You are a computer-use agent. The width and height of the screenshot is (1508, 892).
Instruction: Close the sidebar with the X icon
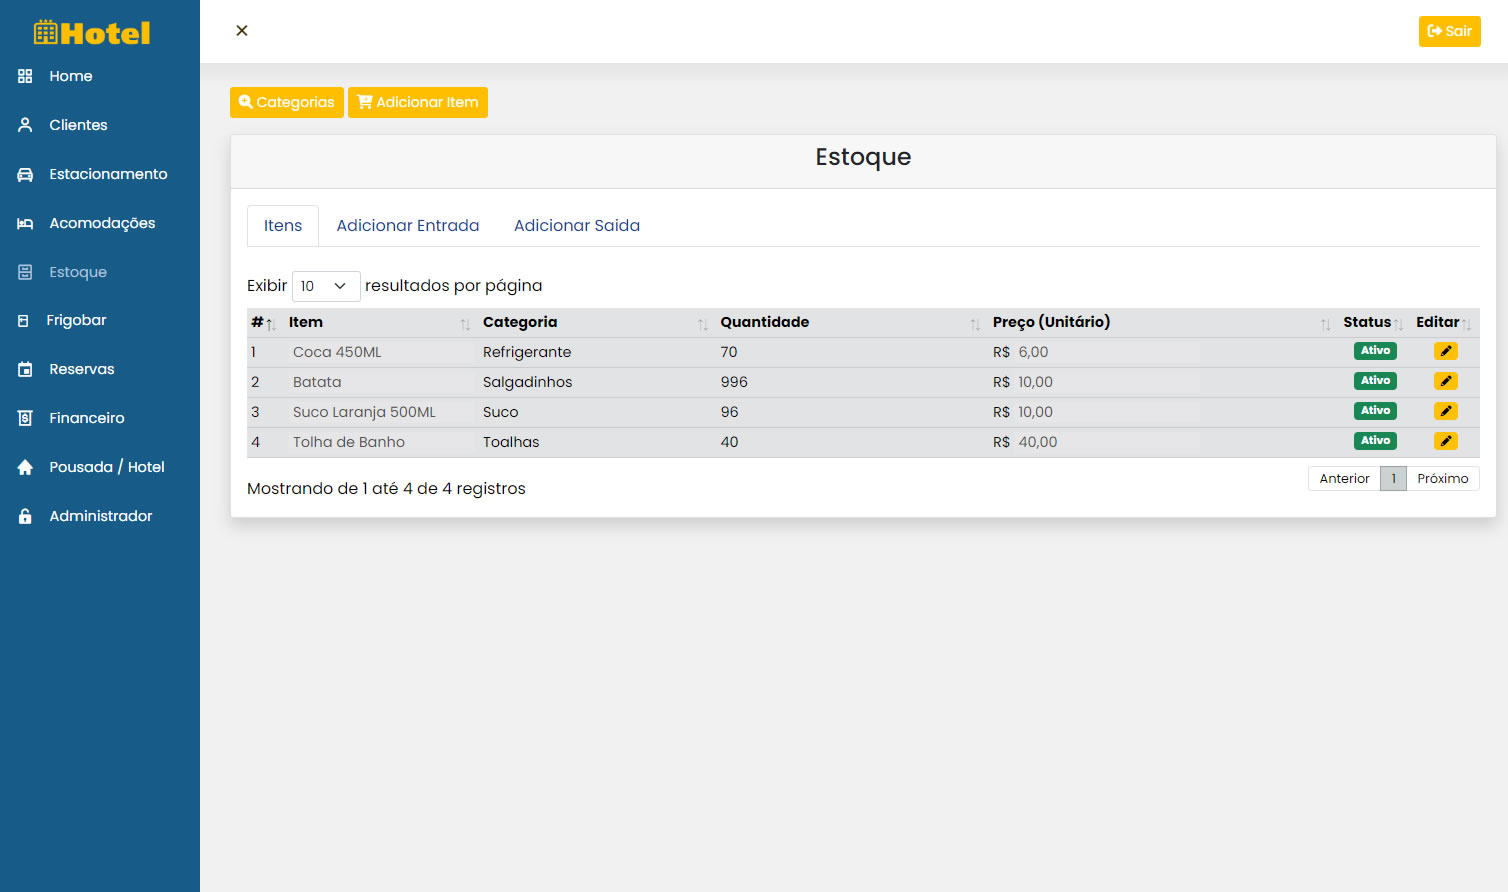[x=242, y=31]
